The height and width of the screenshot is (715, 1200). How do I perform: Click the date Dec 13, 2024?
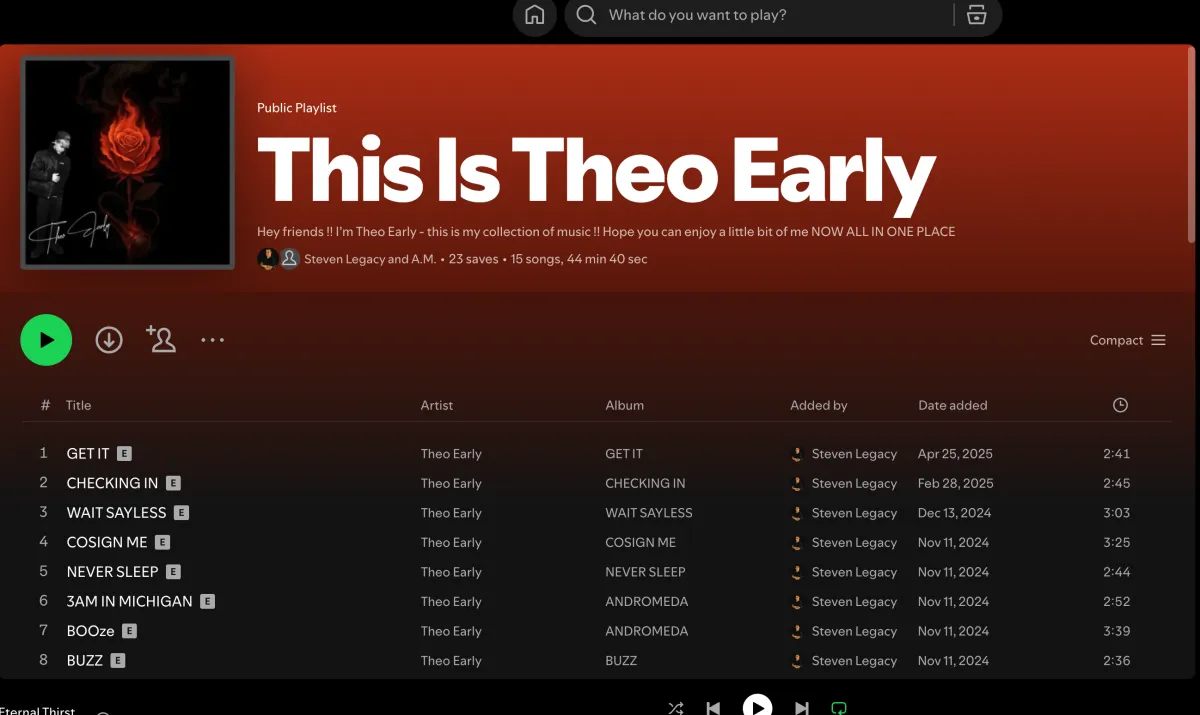(954, 513)
